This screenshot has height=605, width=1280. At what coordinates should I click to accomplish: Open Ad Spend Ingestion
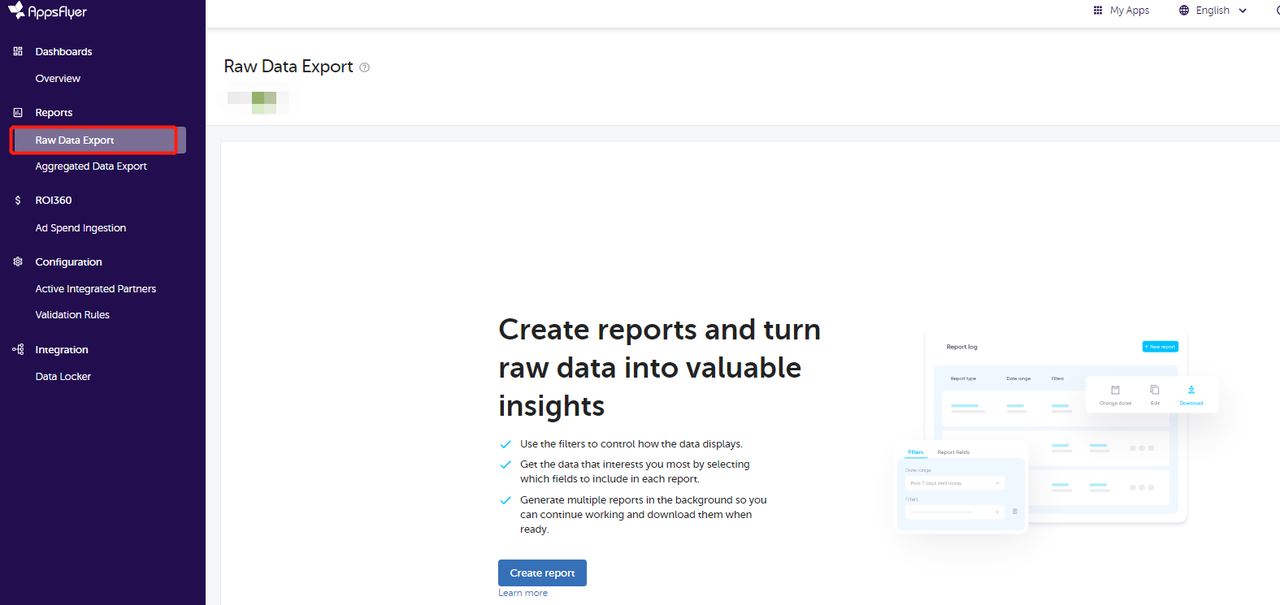click(x=81, y=228)
